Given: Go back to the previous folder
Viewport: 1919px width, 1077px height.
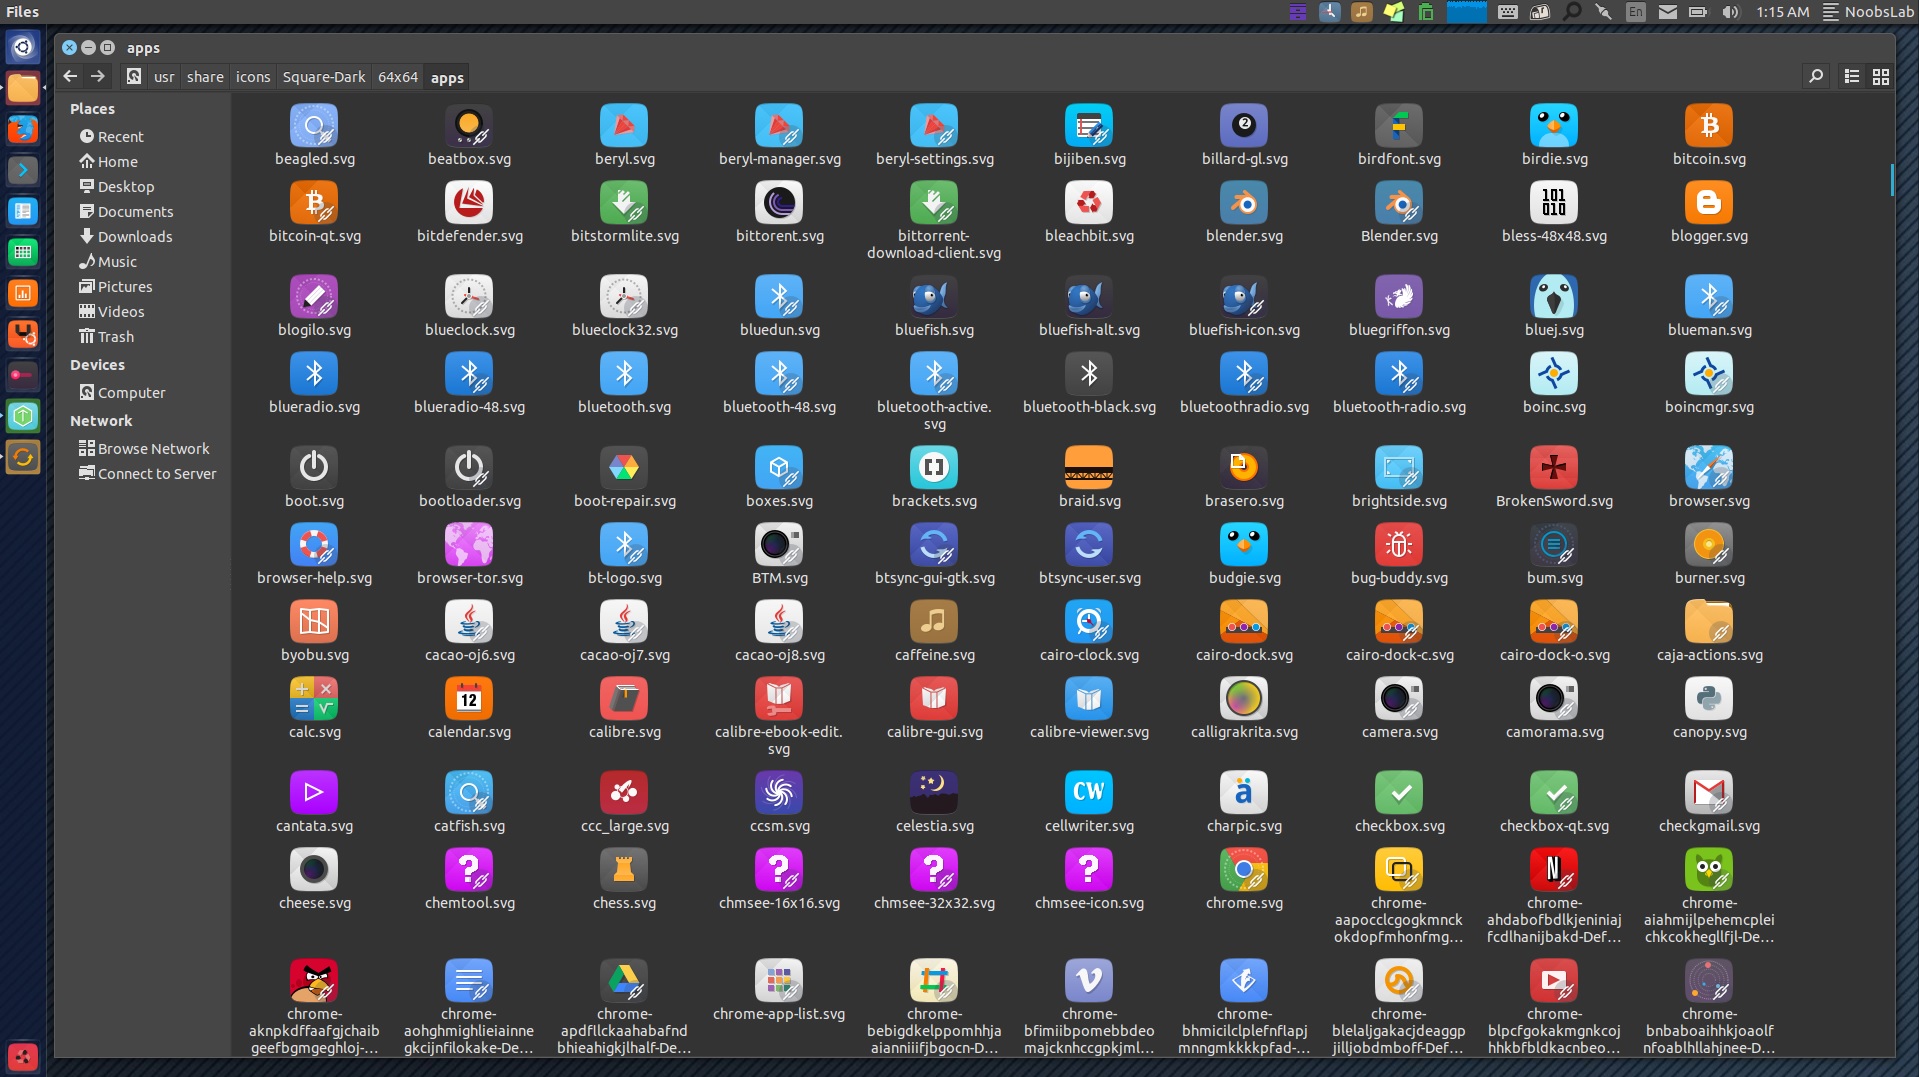Looking at the screenshot, I should pyautogui.click(x=70, y=76).
